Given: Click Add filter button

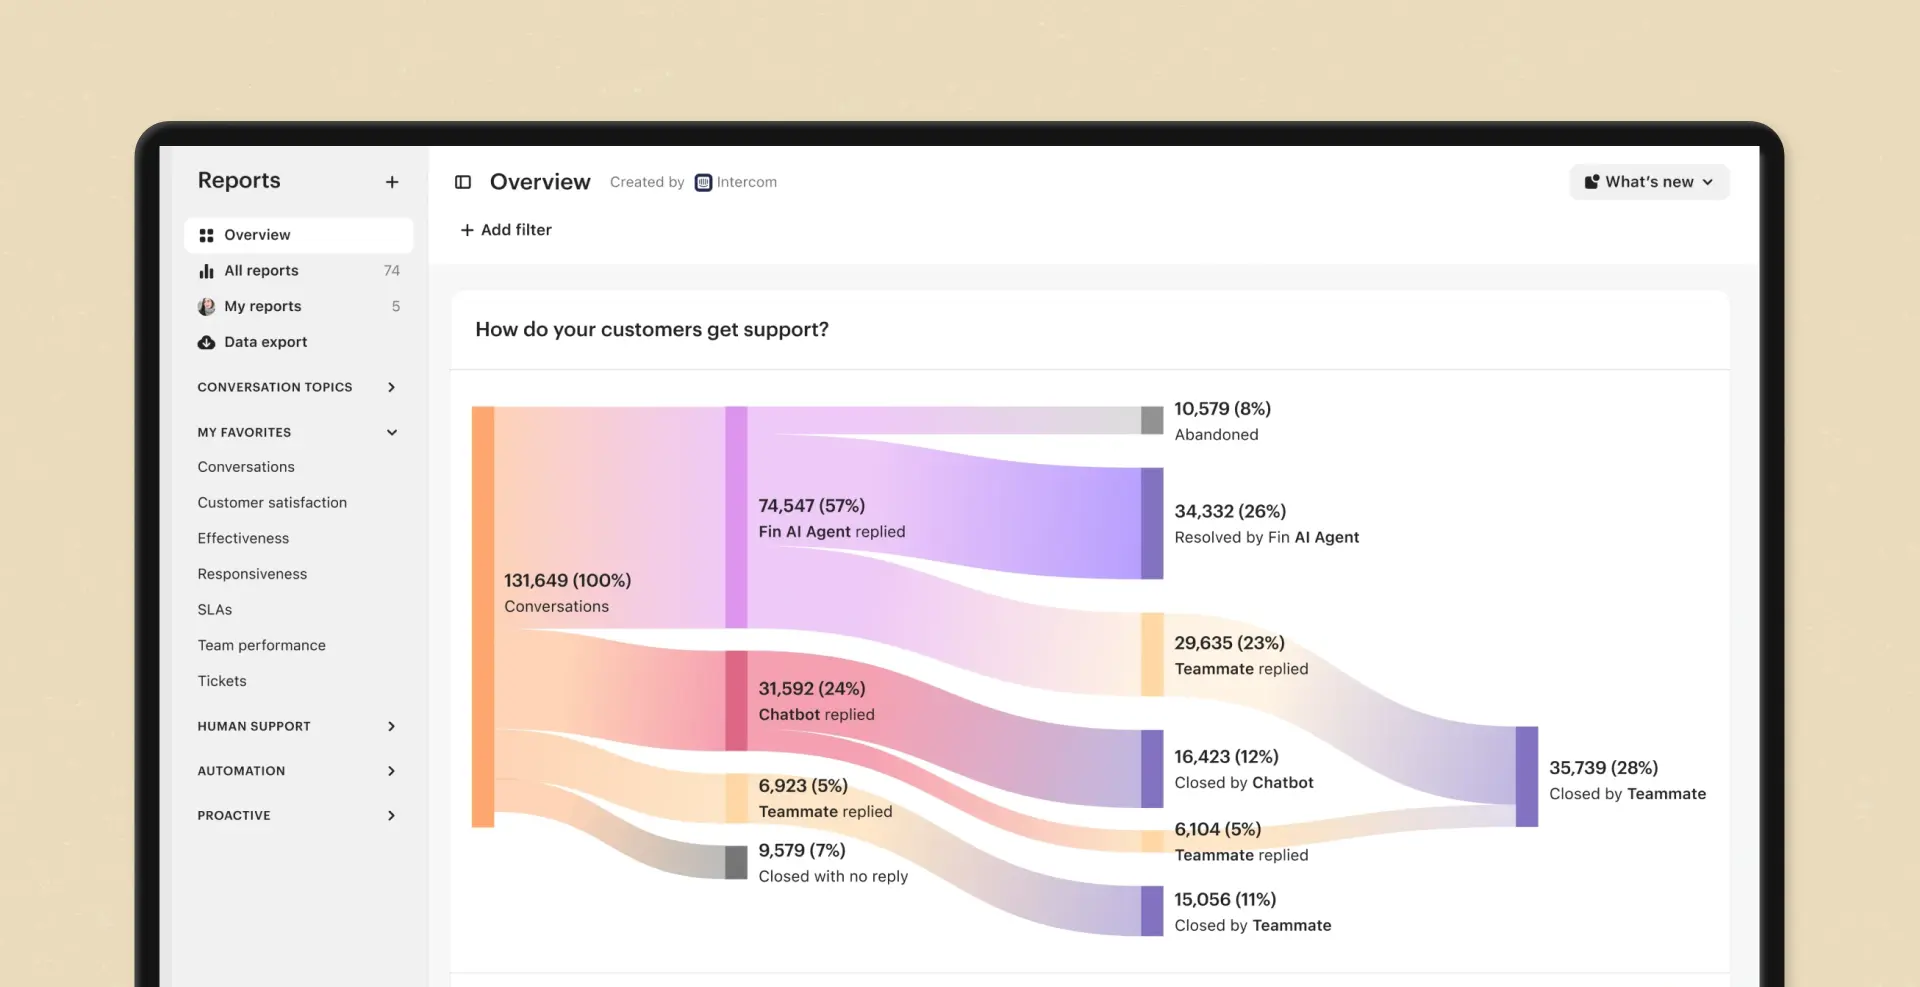Looking at the screenshot, I should tap(506, 230).
